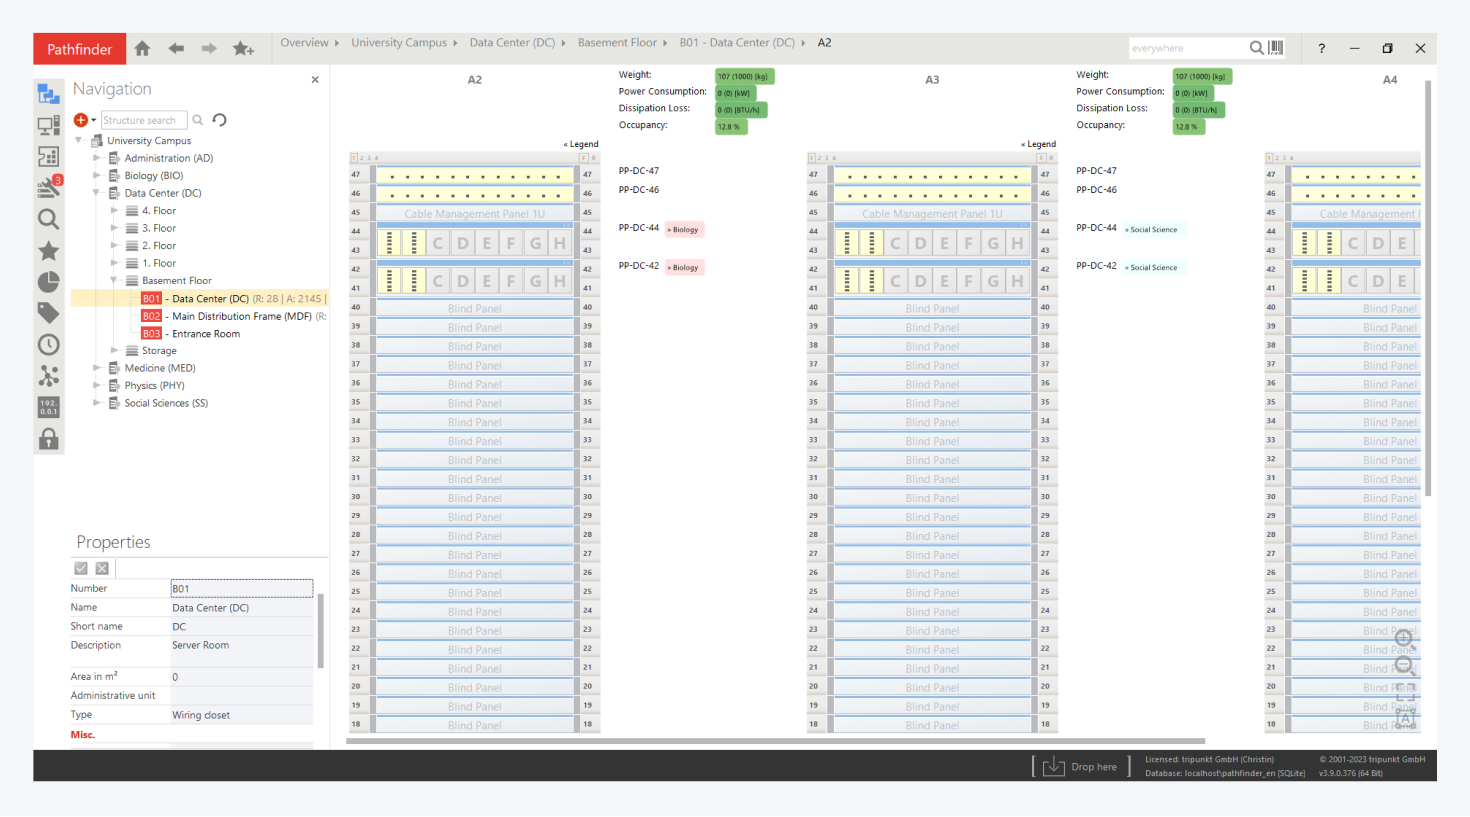Expand the Biology (BIO) tree node
Viewport: 1470px width, 817px height.
coord(97,176)
